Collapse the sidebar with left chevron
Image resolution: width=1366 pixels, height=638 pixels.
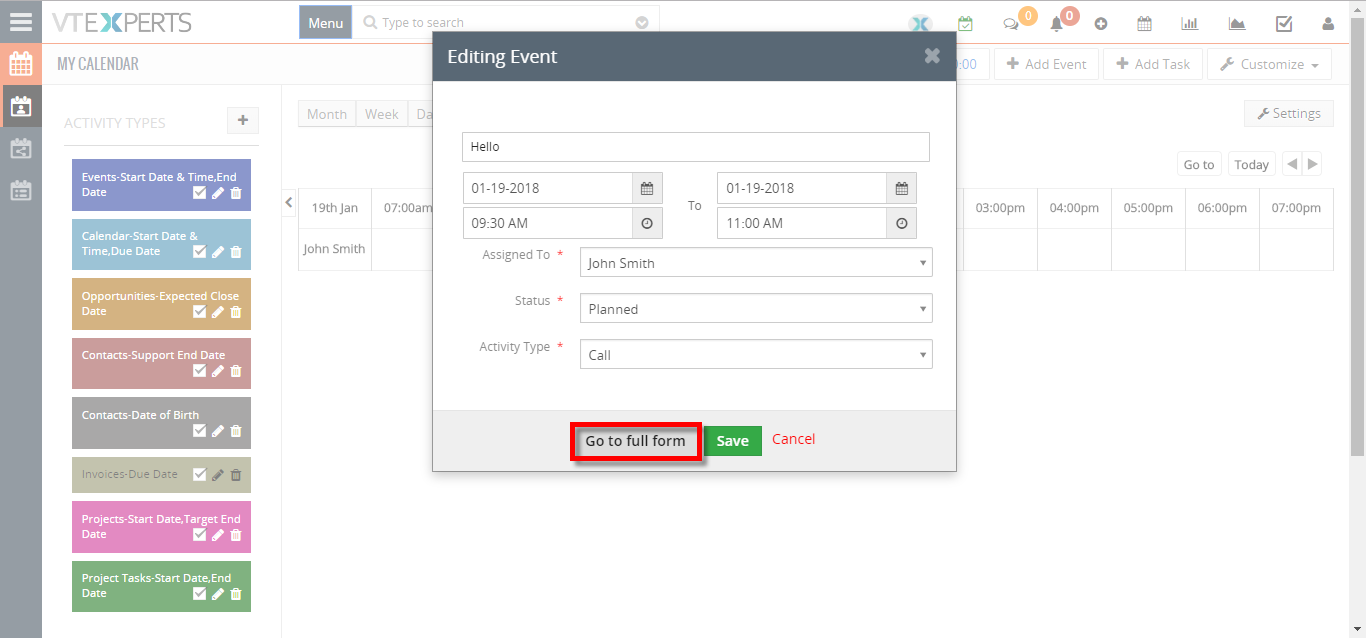(x=289, y=202)
